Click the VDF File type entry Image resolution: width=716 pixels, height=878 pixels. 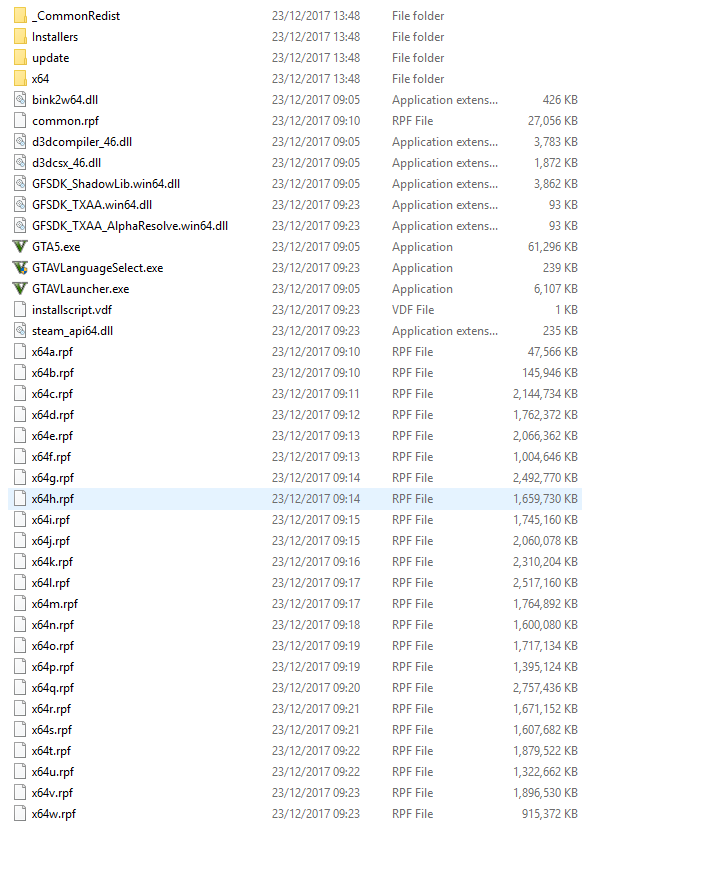tap(413, 310)
